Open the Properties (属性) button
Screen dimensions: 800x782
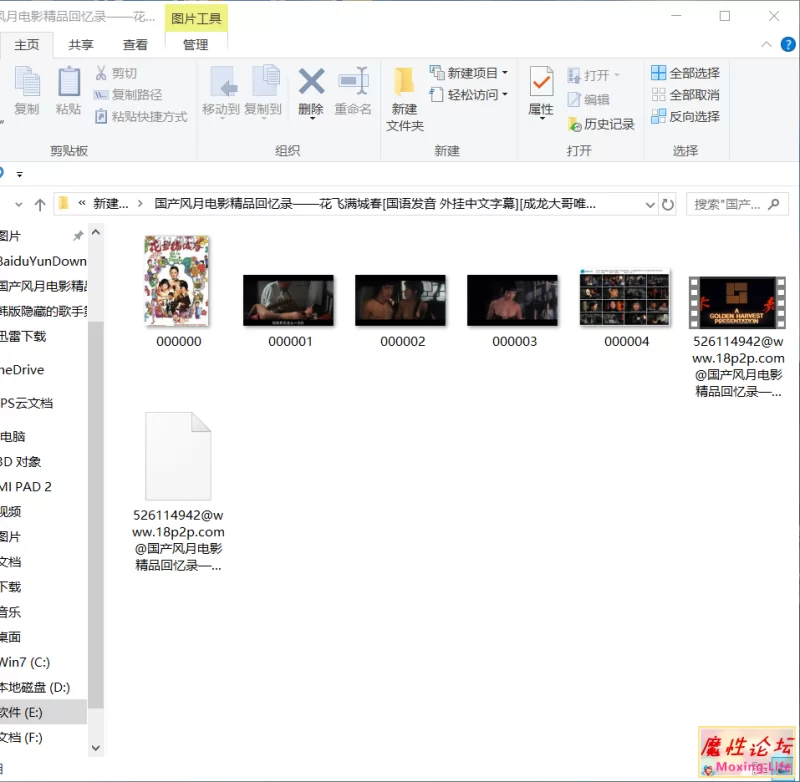click(x=541, y=92)
